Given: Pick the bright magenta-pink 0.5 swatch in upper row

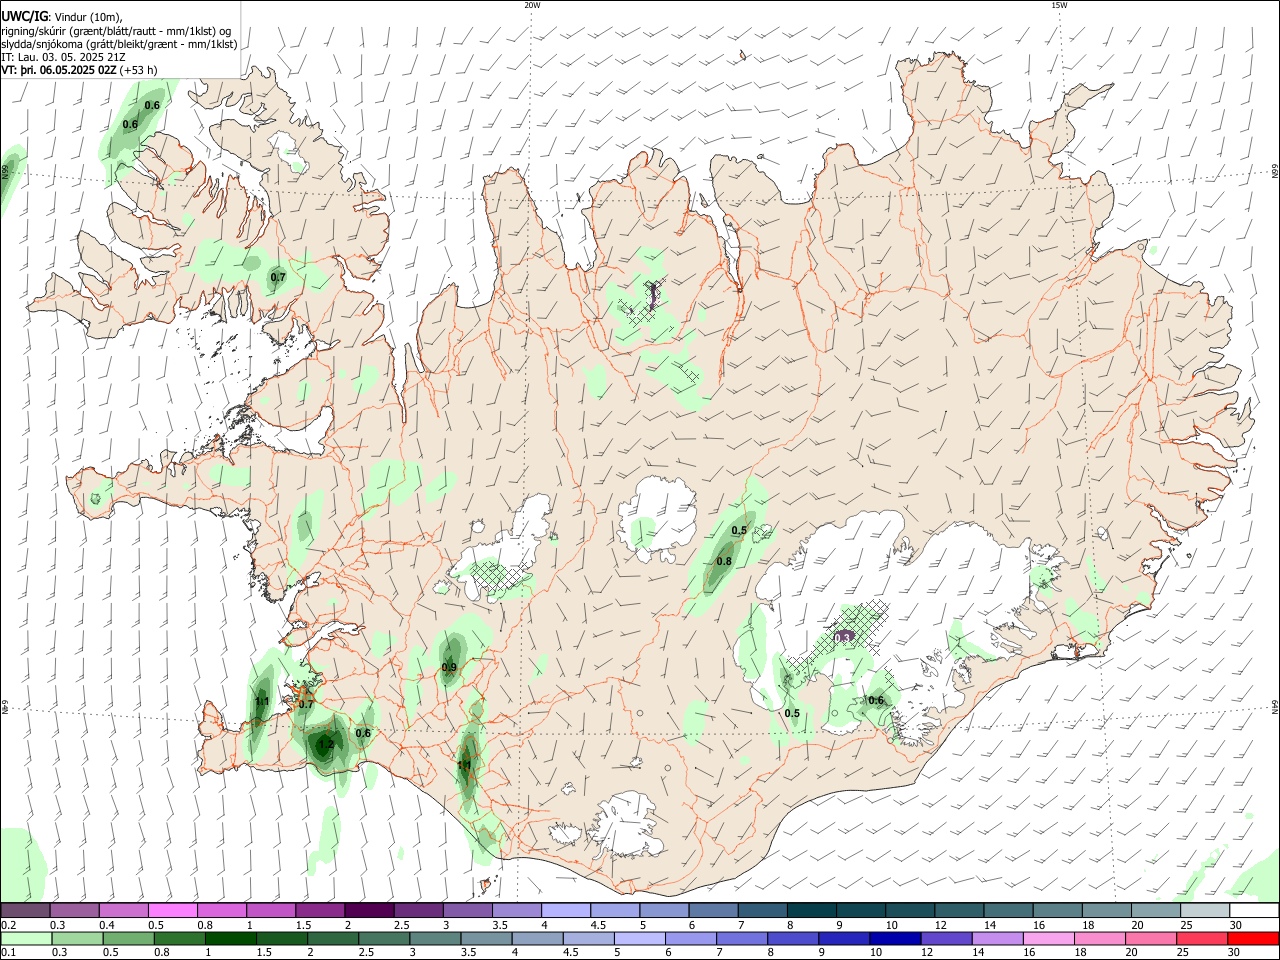Looking at the screenshot, I should click(173, 911).
